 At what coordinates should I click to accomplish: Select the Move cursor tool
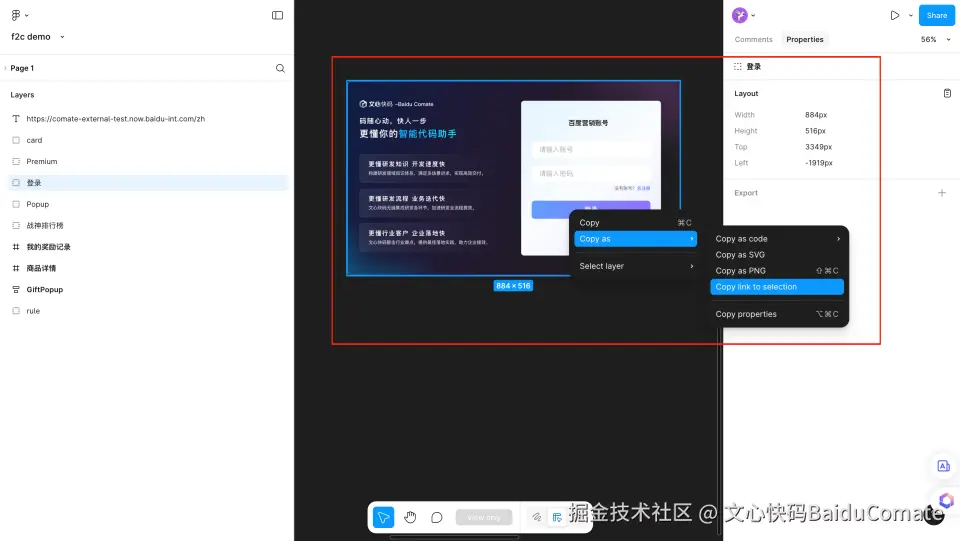click(383, 518)
